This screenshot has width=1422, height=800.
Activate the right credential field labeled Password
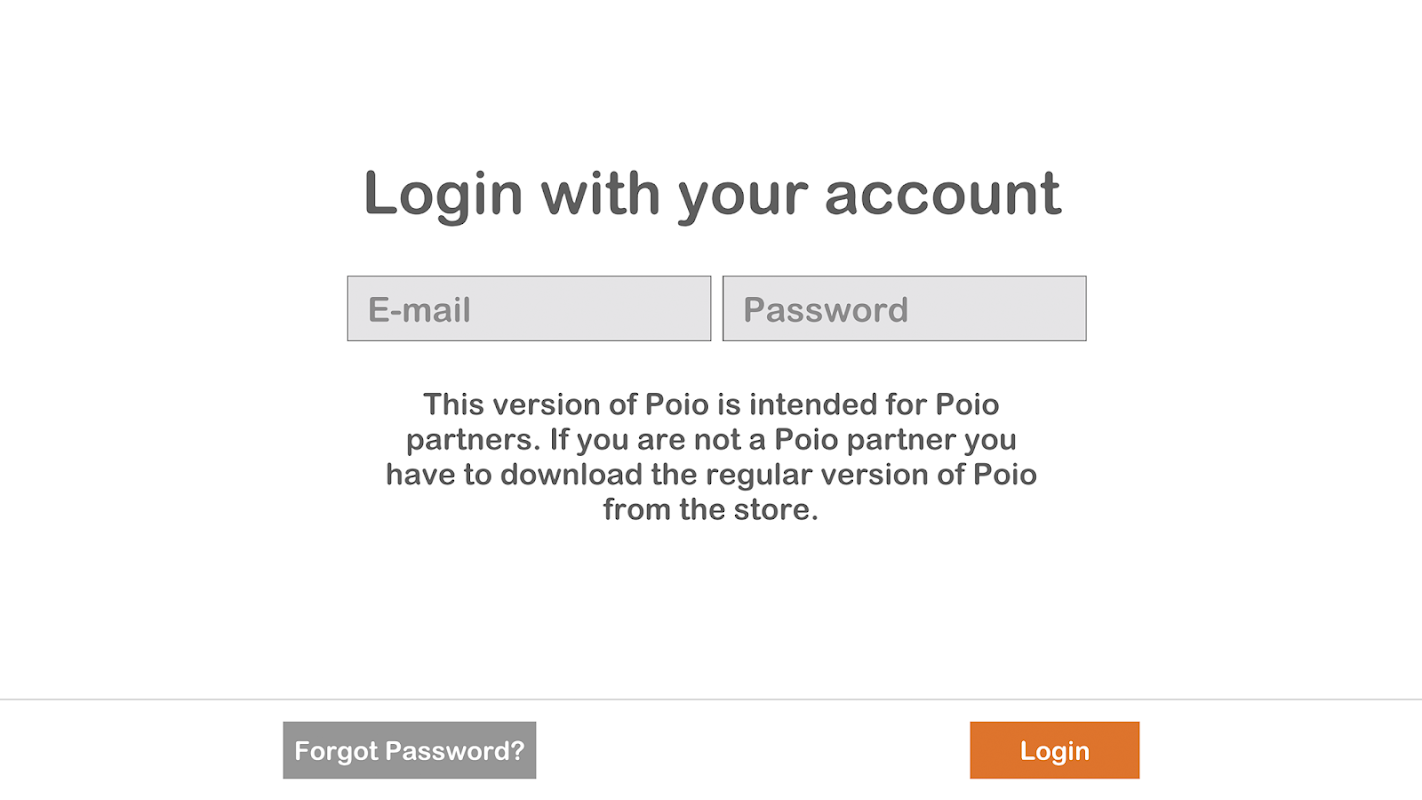pos(904,308)
